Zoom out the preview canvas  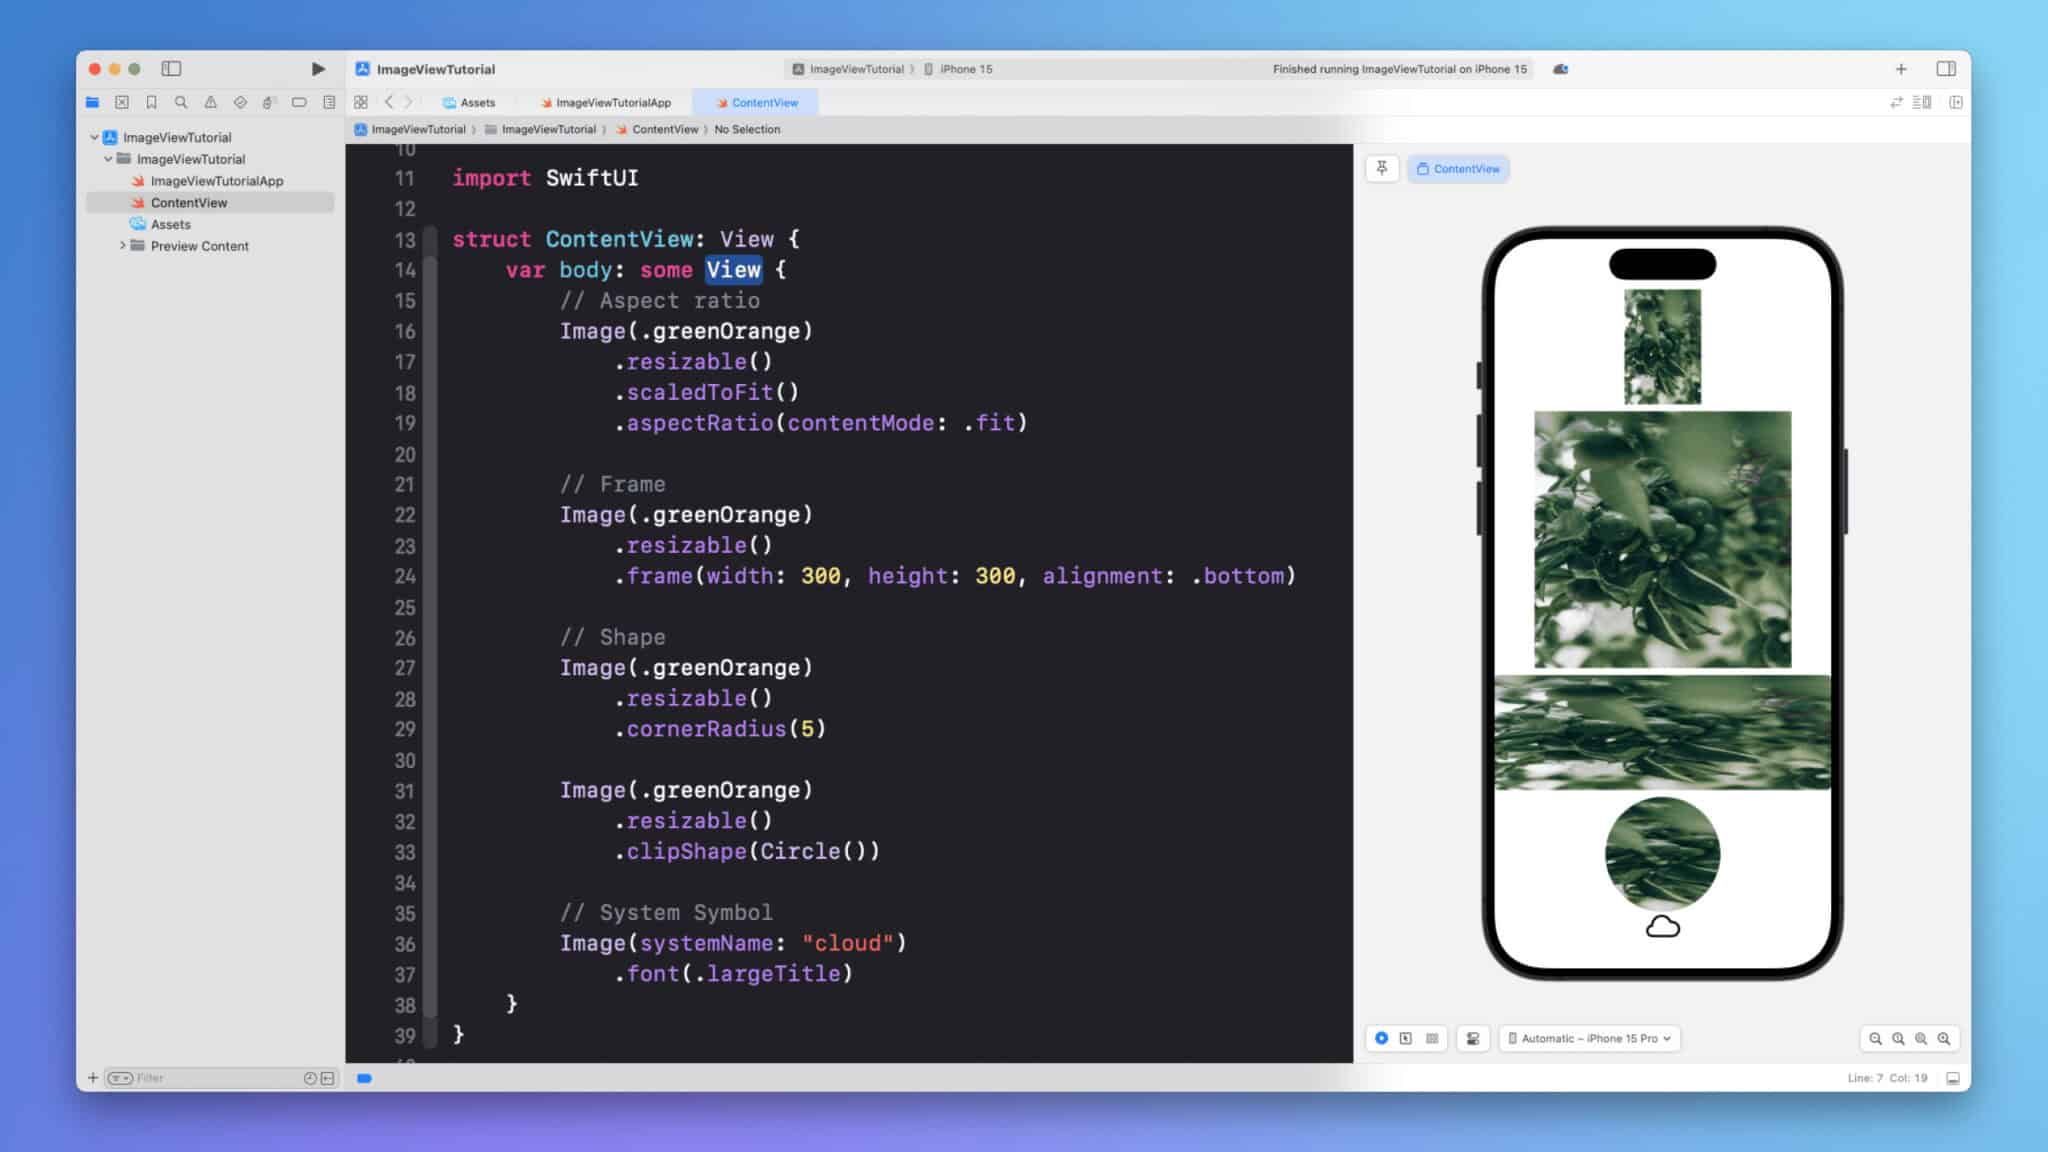click(x=1875, y=1039)
